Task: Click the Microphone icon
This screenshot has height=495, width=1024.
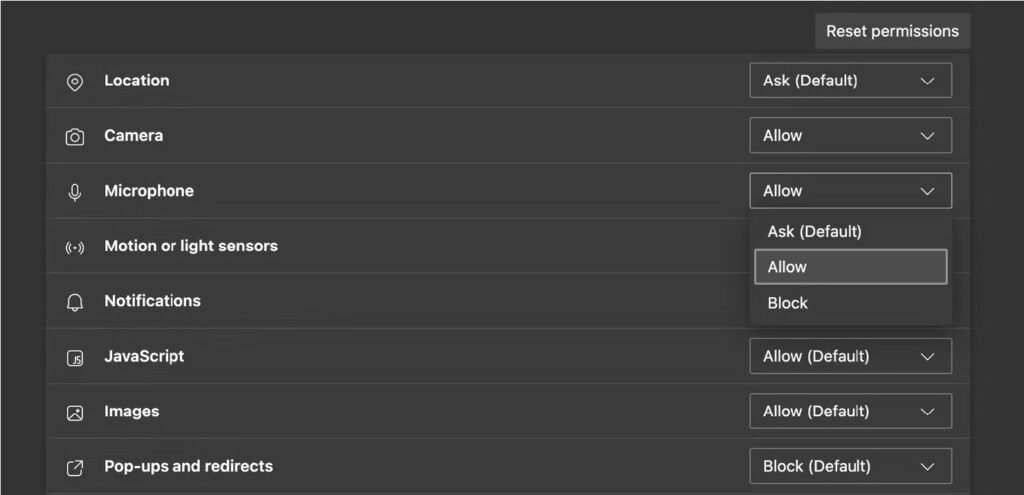Action: 75,192
